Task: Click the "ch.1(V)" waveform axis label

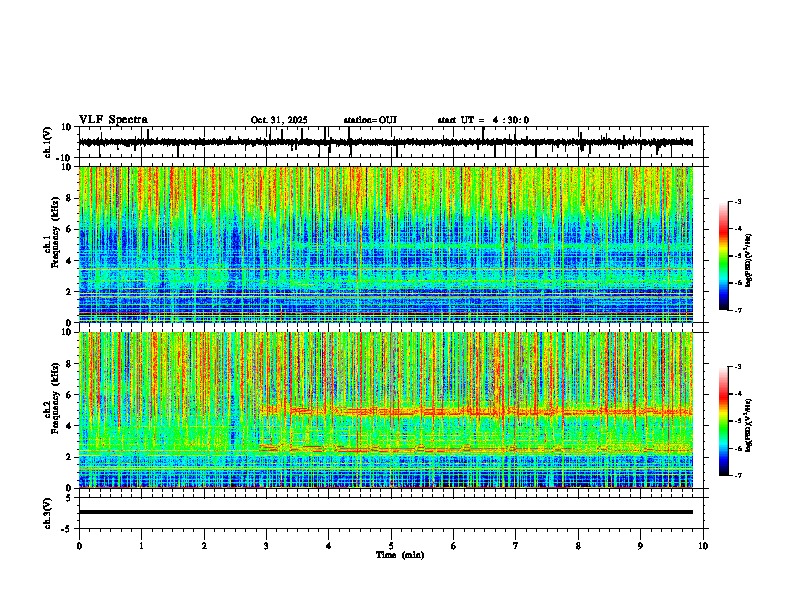Action: coord(48,142)
